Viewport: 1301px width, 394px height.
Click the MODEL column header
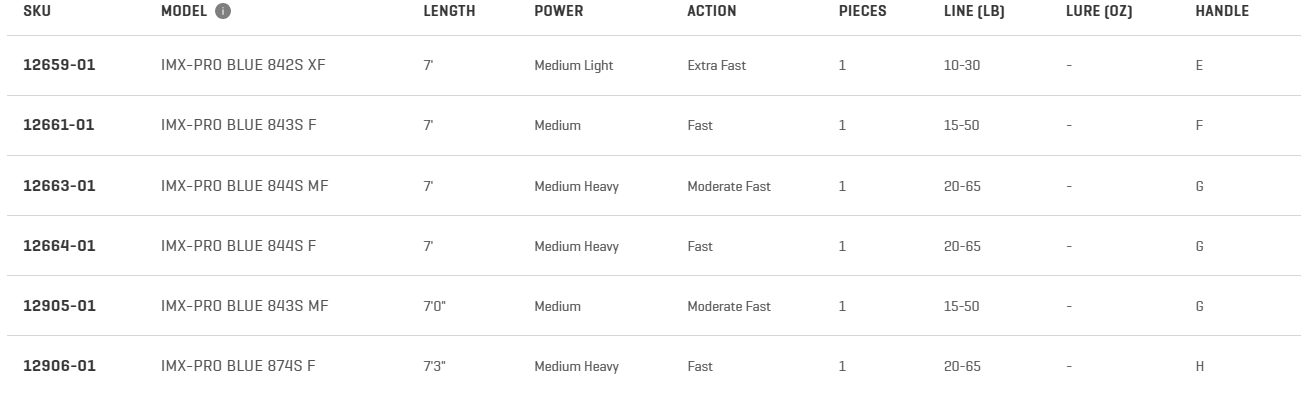(184, 12)
